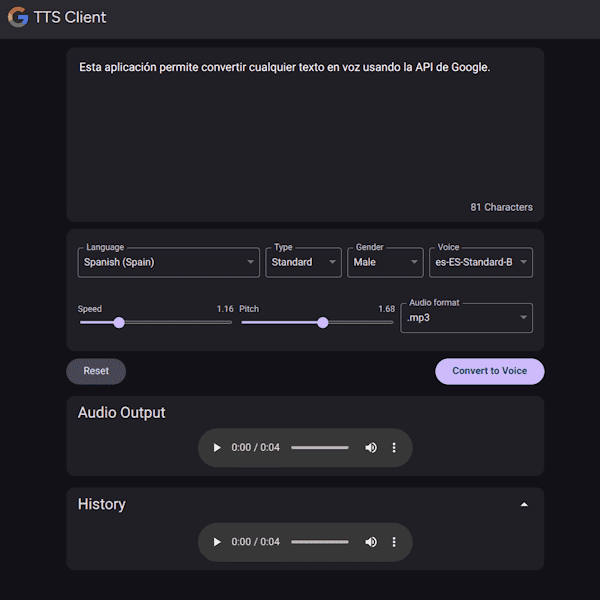Play the History audio clip
Screen dimensions: 600x600
[217, 542]
